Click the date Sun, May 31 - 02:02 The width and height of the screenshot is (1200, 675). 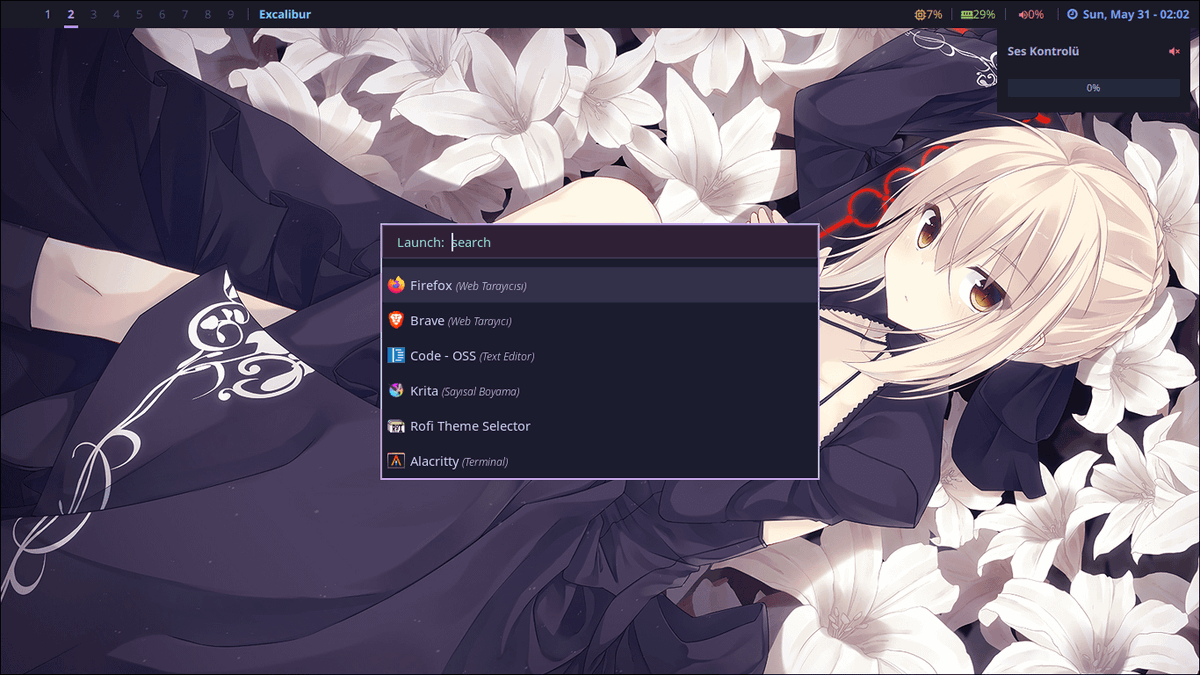point(1136,14)
